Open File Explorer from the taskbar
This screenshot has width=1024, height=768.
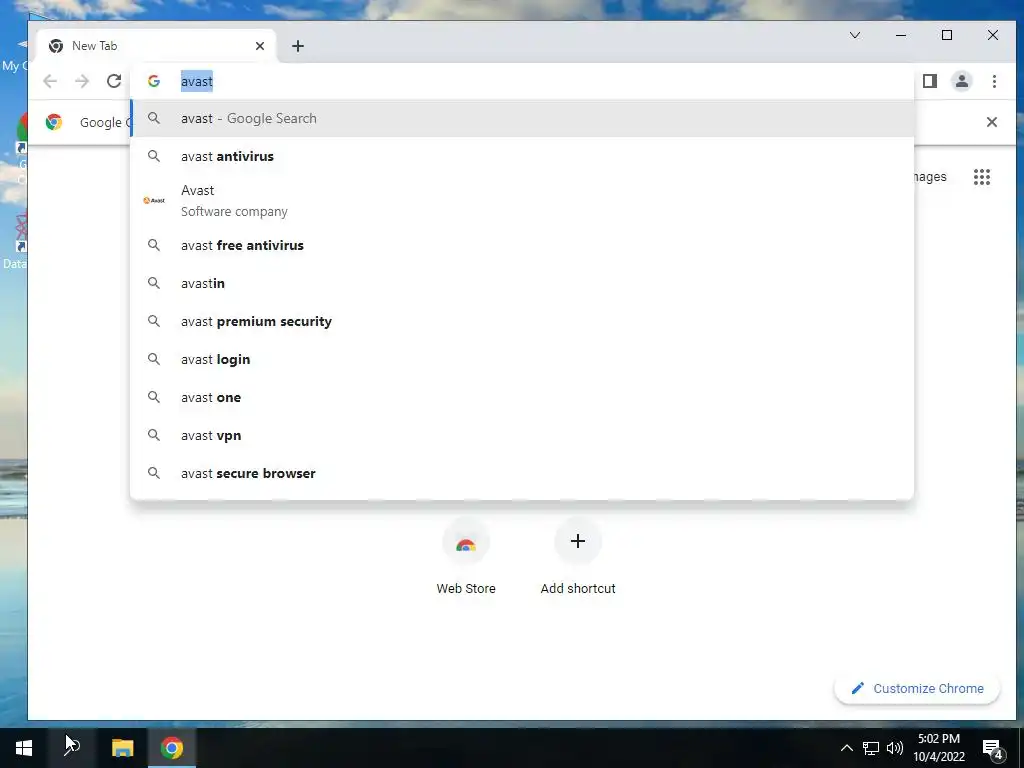click(122, 748)
